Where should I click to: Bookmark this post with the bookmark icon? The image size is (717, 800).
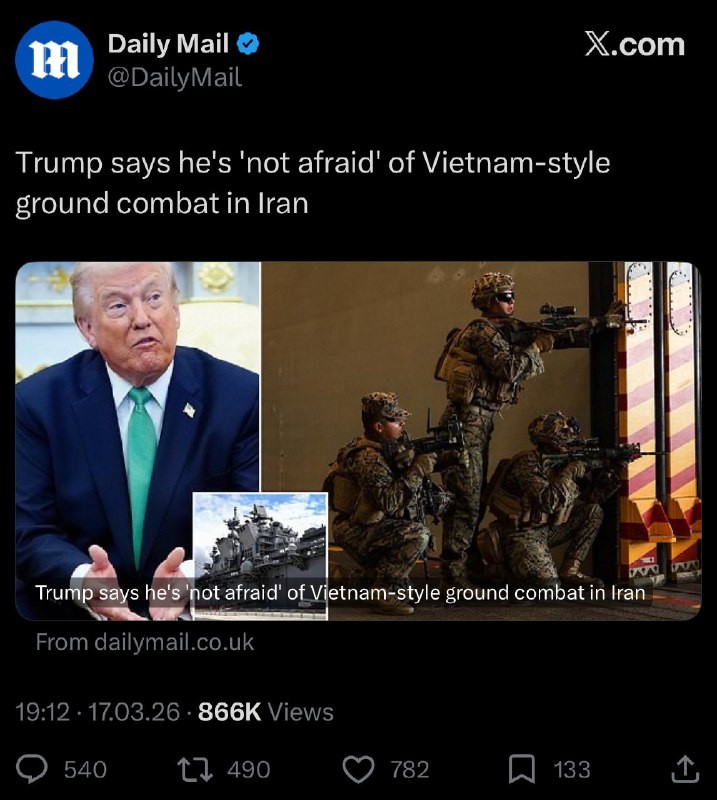pos(522,769)
